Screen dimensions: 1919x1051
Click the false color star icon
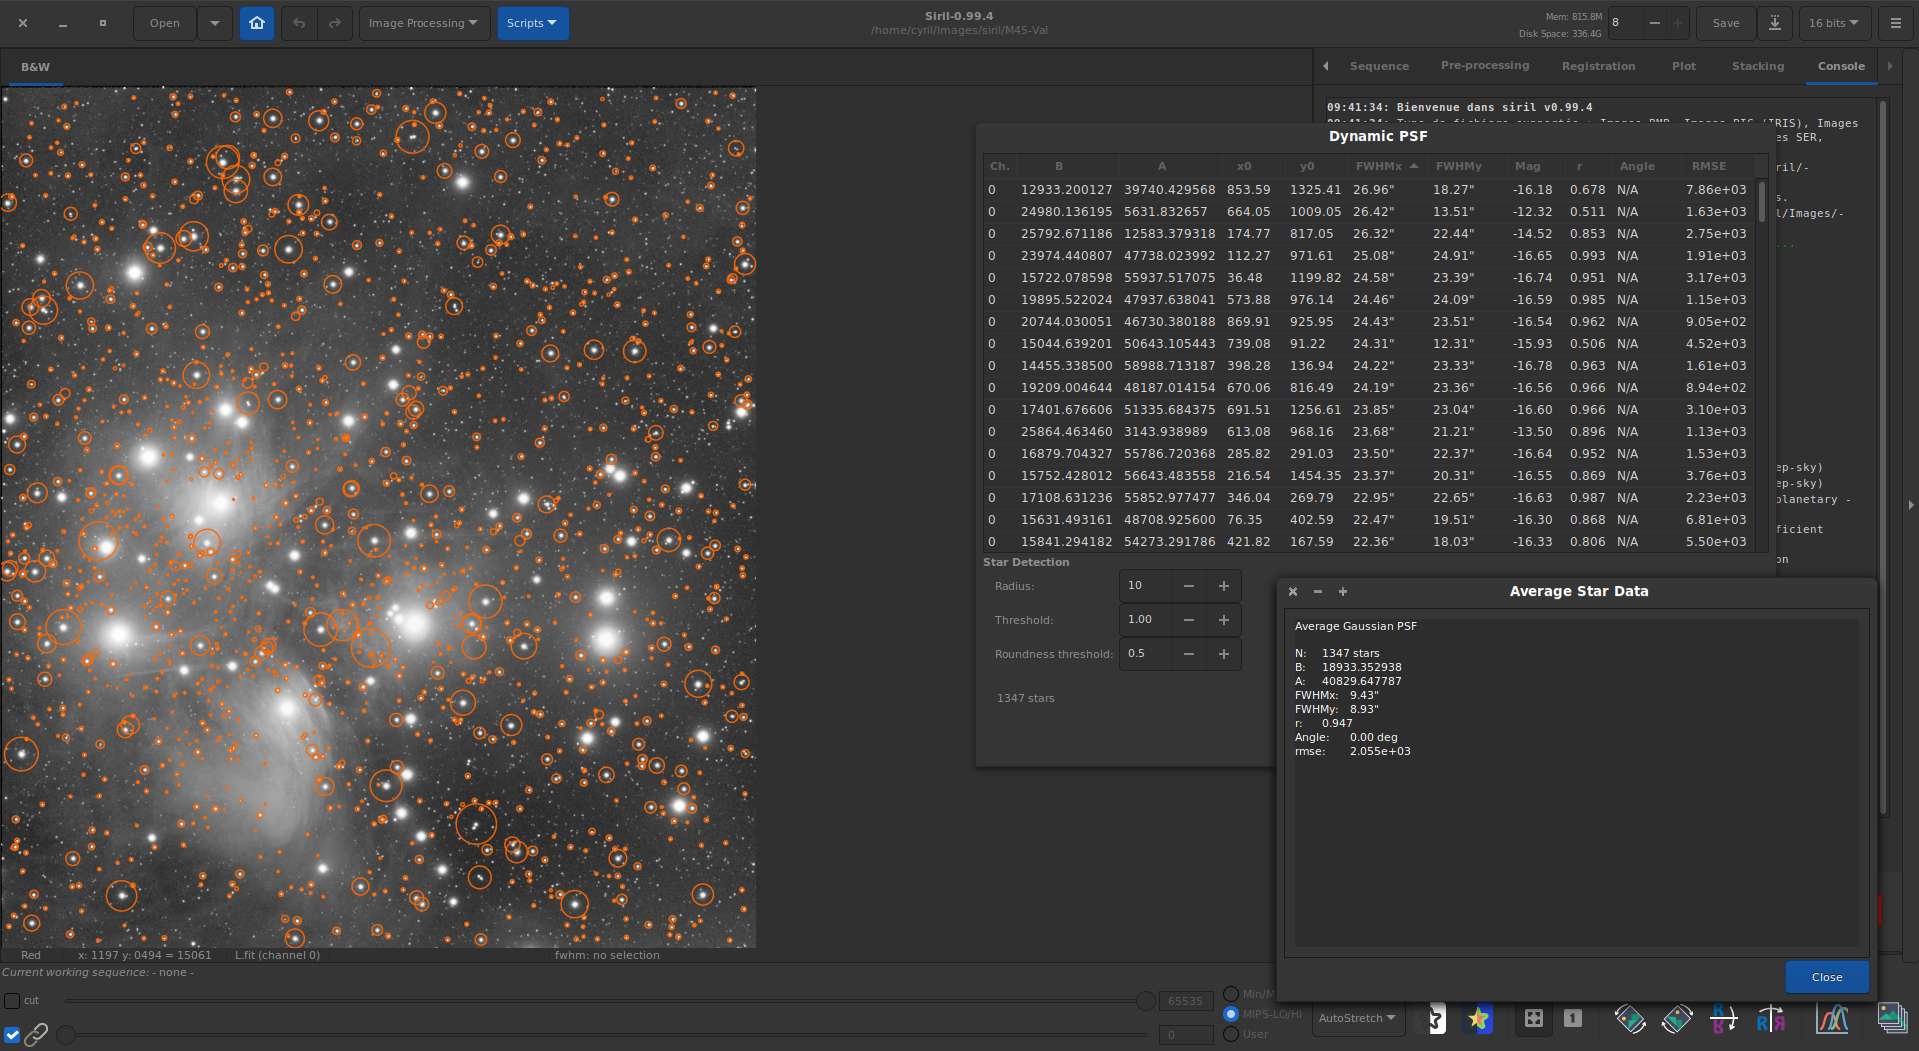[x=1479, y=1019]
